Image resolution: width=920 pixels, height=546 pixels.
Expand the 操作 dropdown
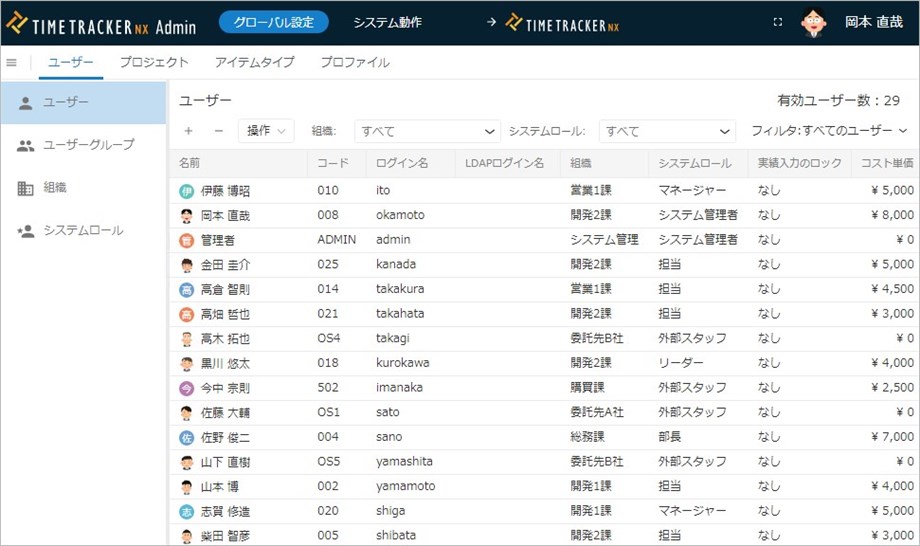tap(266, 131)
